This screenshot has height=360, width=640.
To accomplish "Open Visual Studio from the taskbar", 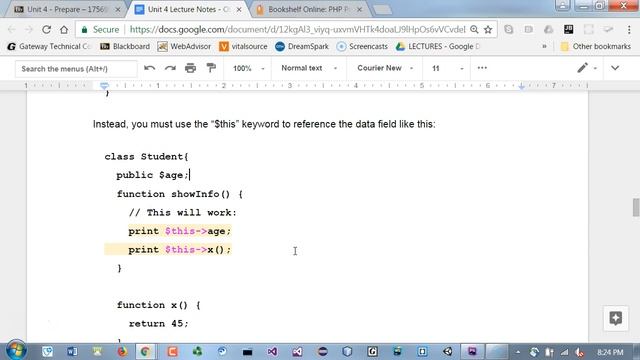I will point(272,351).
